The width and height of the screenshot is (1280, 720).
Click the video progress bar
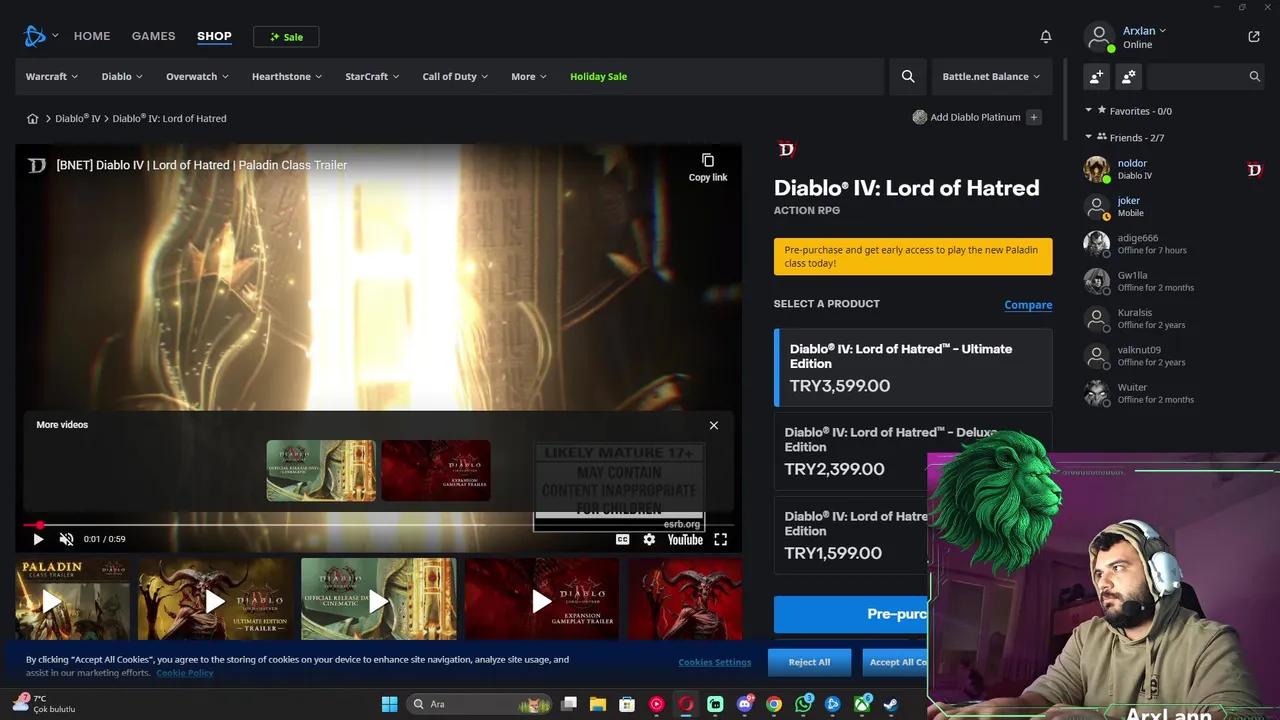pos(379,524)
